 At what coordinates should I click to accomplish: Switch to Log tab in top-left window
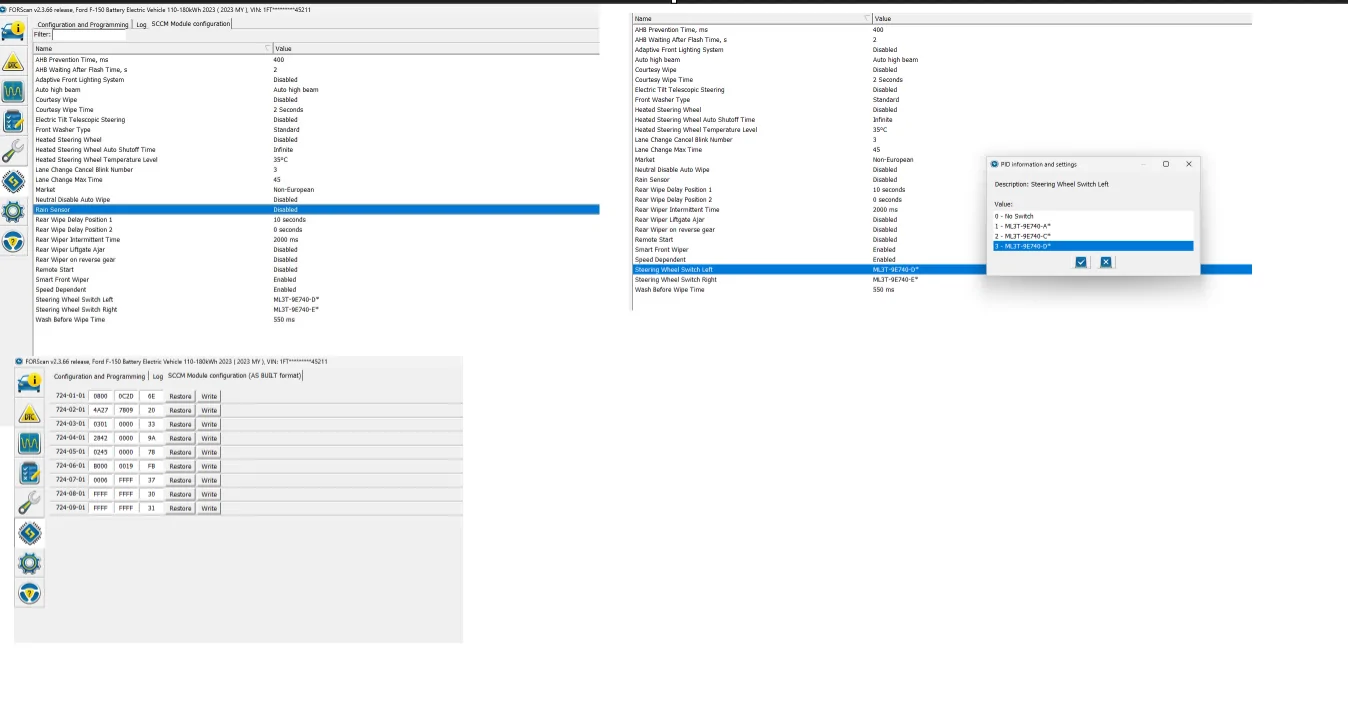pos(140,24)
